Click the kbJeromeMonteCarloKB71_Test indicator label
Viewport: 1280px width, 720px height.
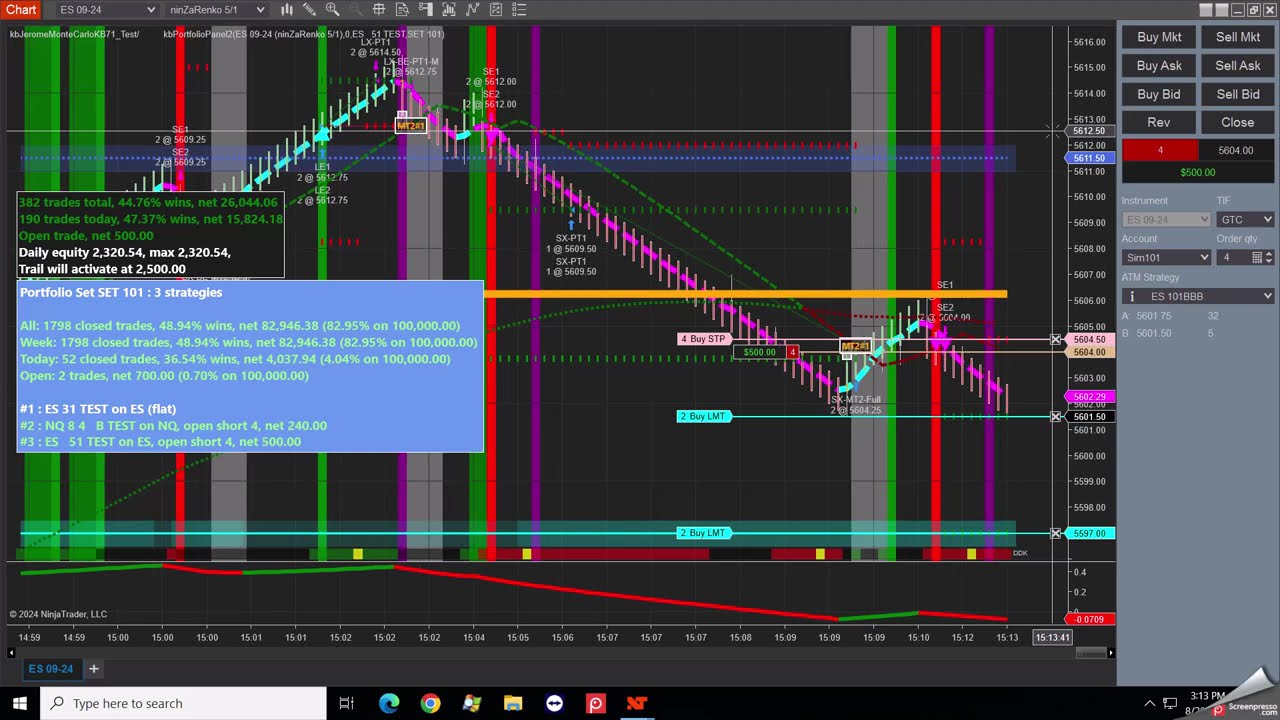tap(74, 34)
